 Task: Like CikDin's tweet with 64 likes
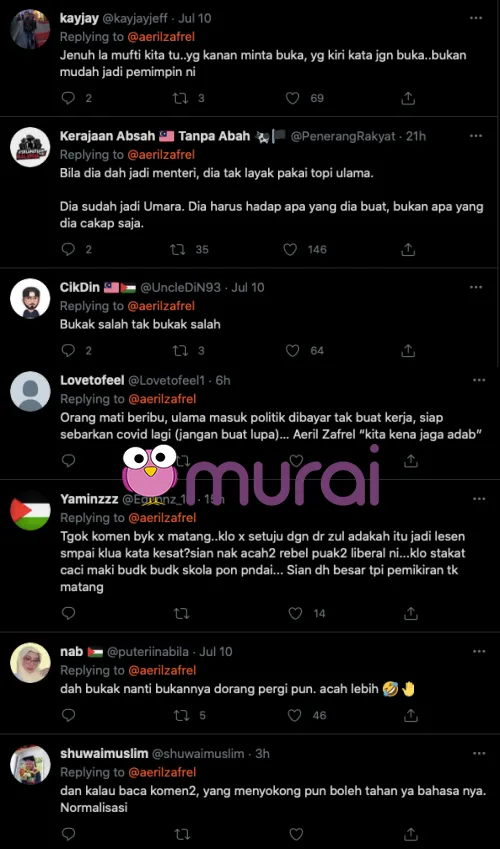tap(293, 350)
